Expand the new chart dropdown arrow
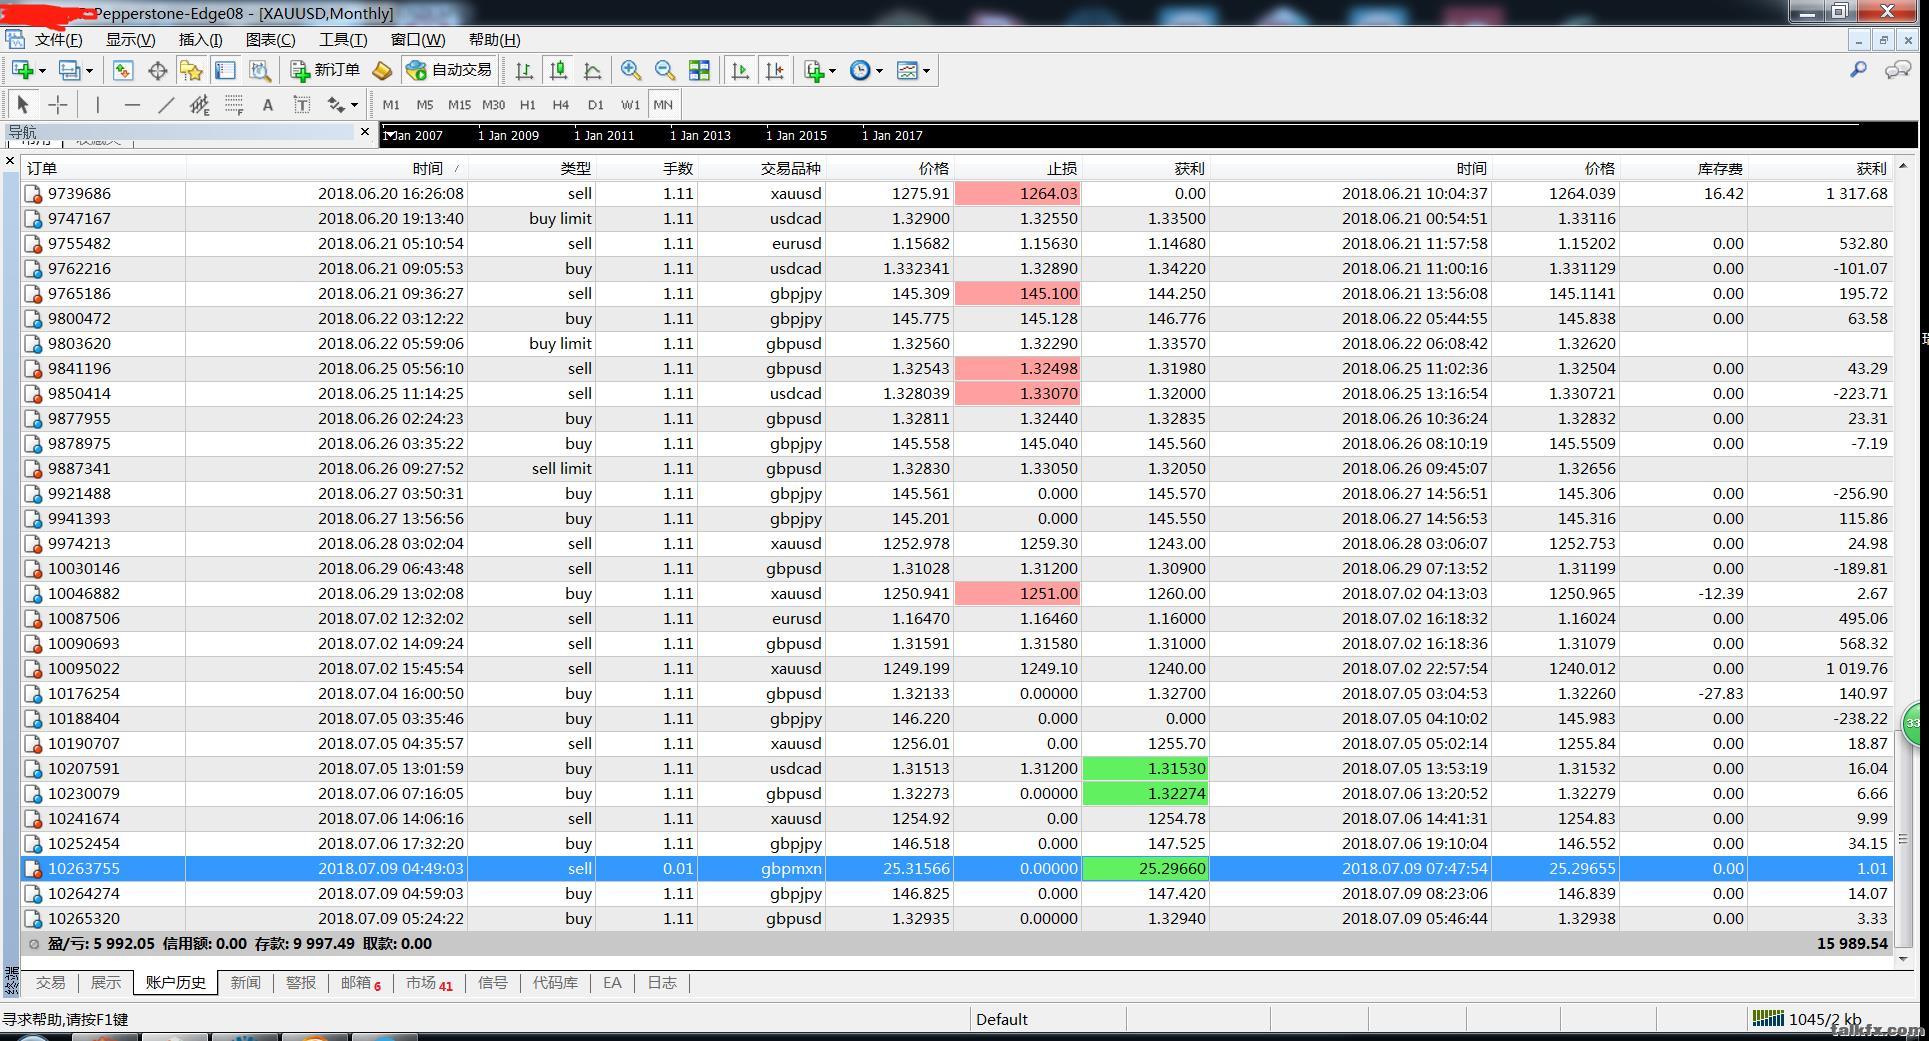The image size is (1929, 1041). point(42,70)
